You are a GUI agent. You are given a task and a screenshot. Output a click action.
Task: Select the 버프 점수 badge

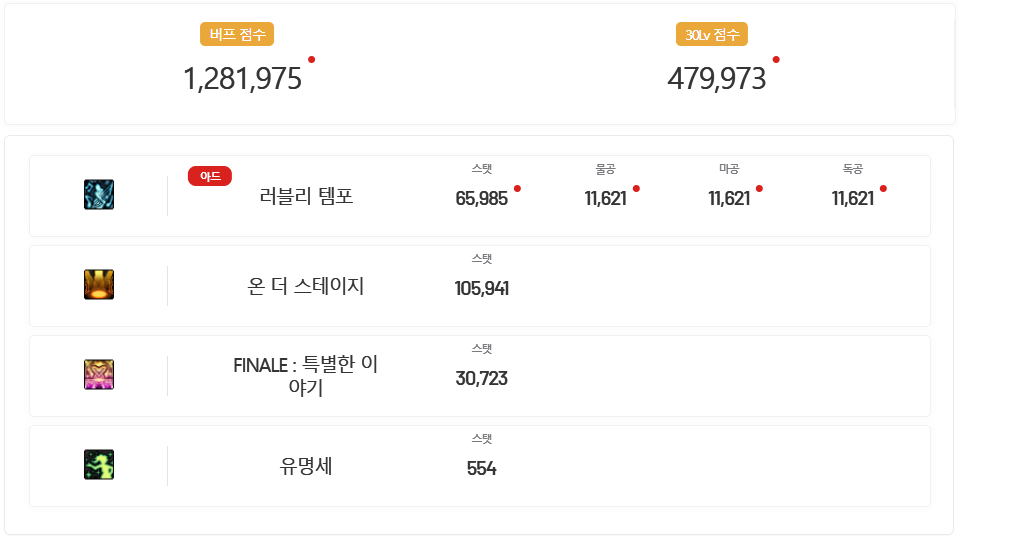[x=237, y=34]
